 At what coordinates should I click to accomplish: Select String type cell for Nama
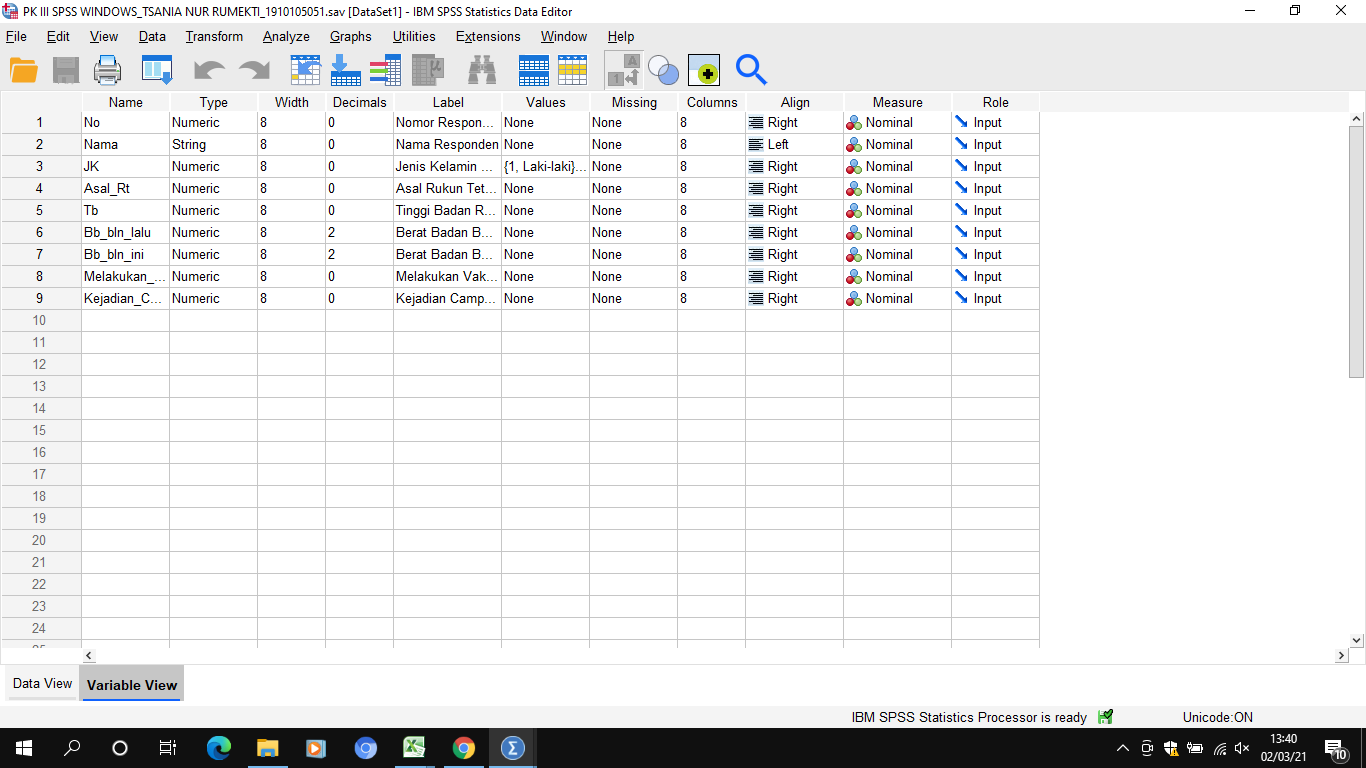click(x=213, y=145)
